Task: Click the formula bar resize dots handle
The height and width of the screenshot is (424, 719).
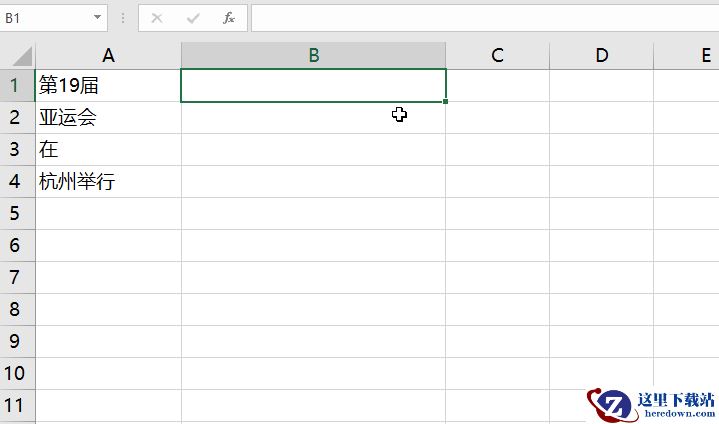Action: pos(123,18)
